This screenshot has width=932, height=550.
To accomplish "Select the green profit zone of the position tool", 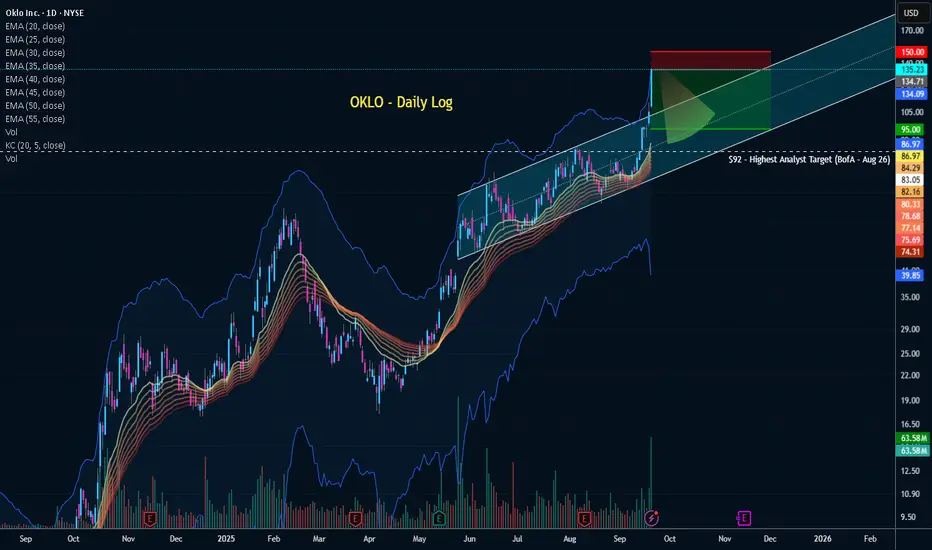I will (711, 99).
